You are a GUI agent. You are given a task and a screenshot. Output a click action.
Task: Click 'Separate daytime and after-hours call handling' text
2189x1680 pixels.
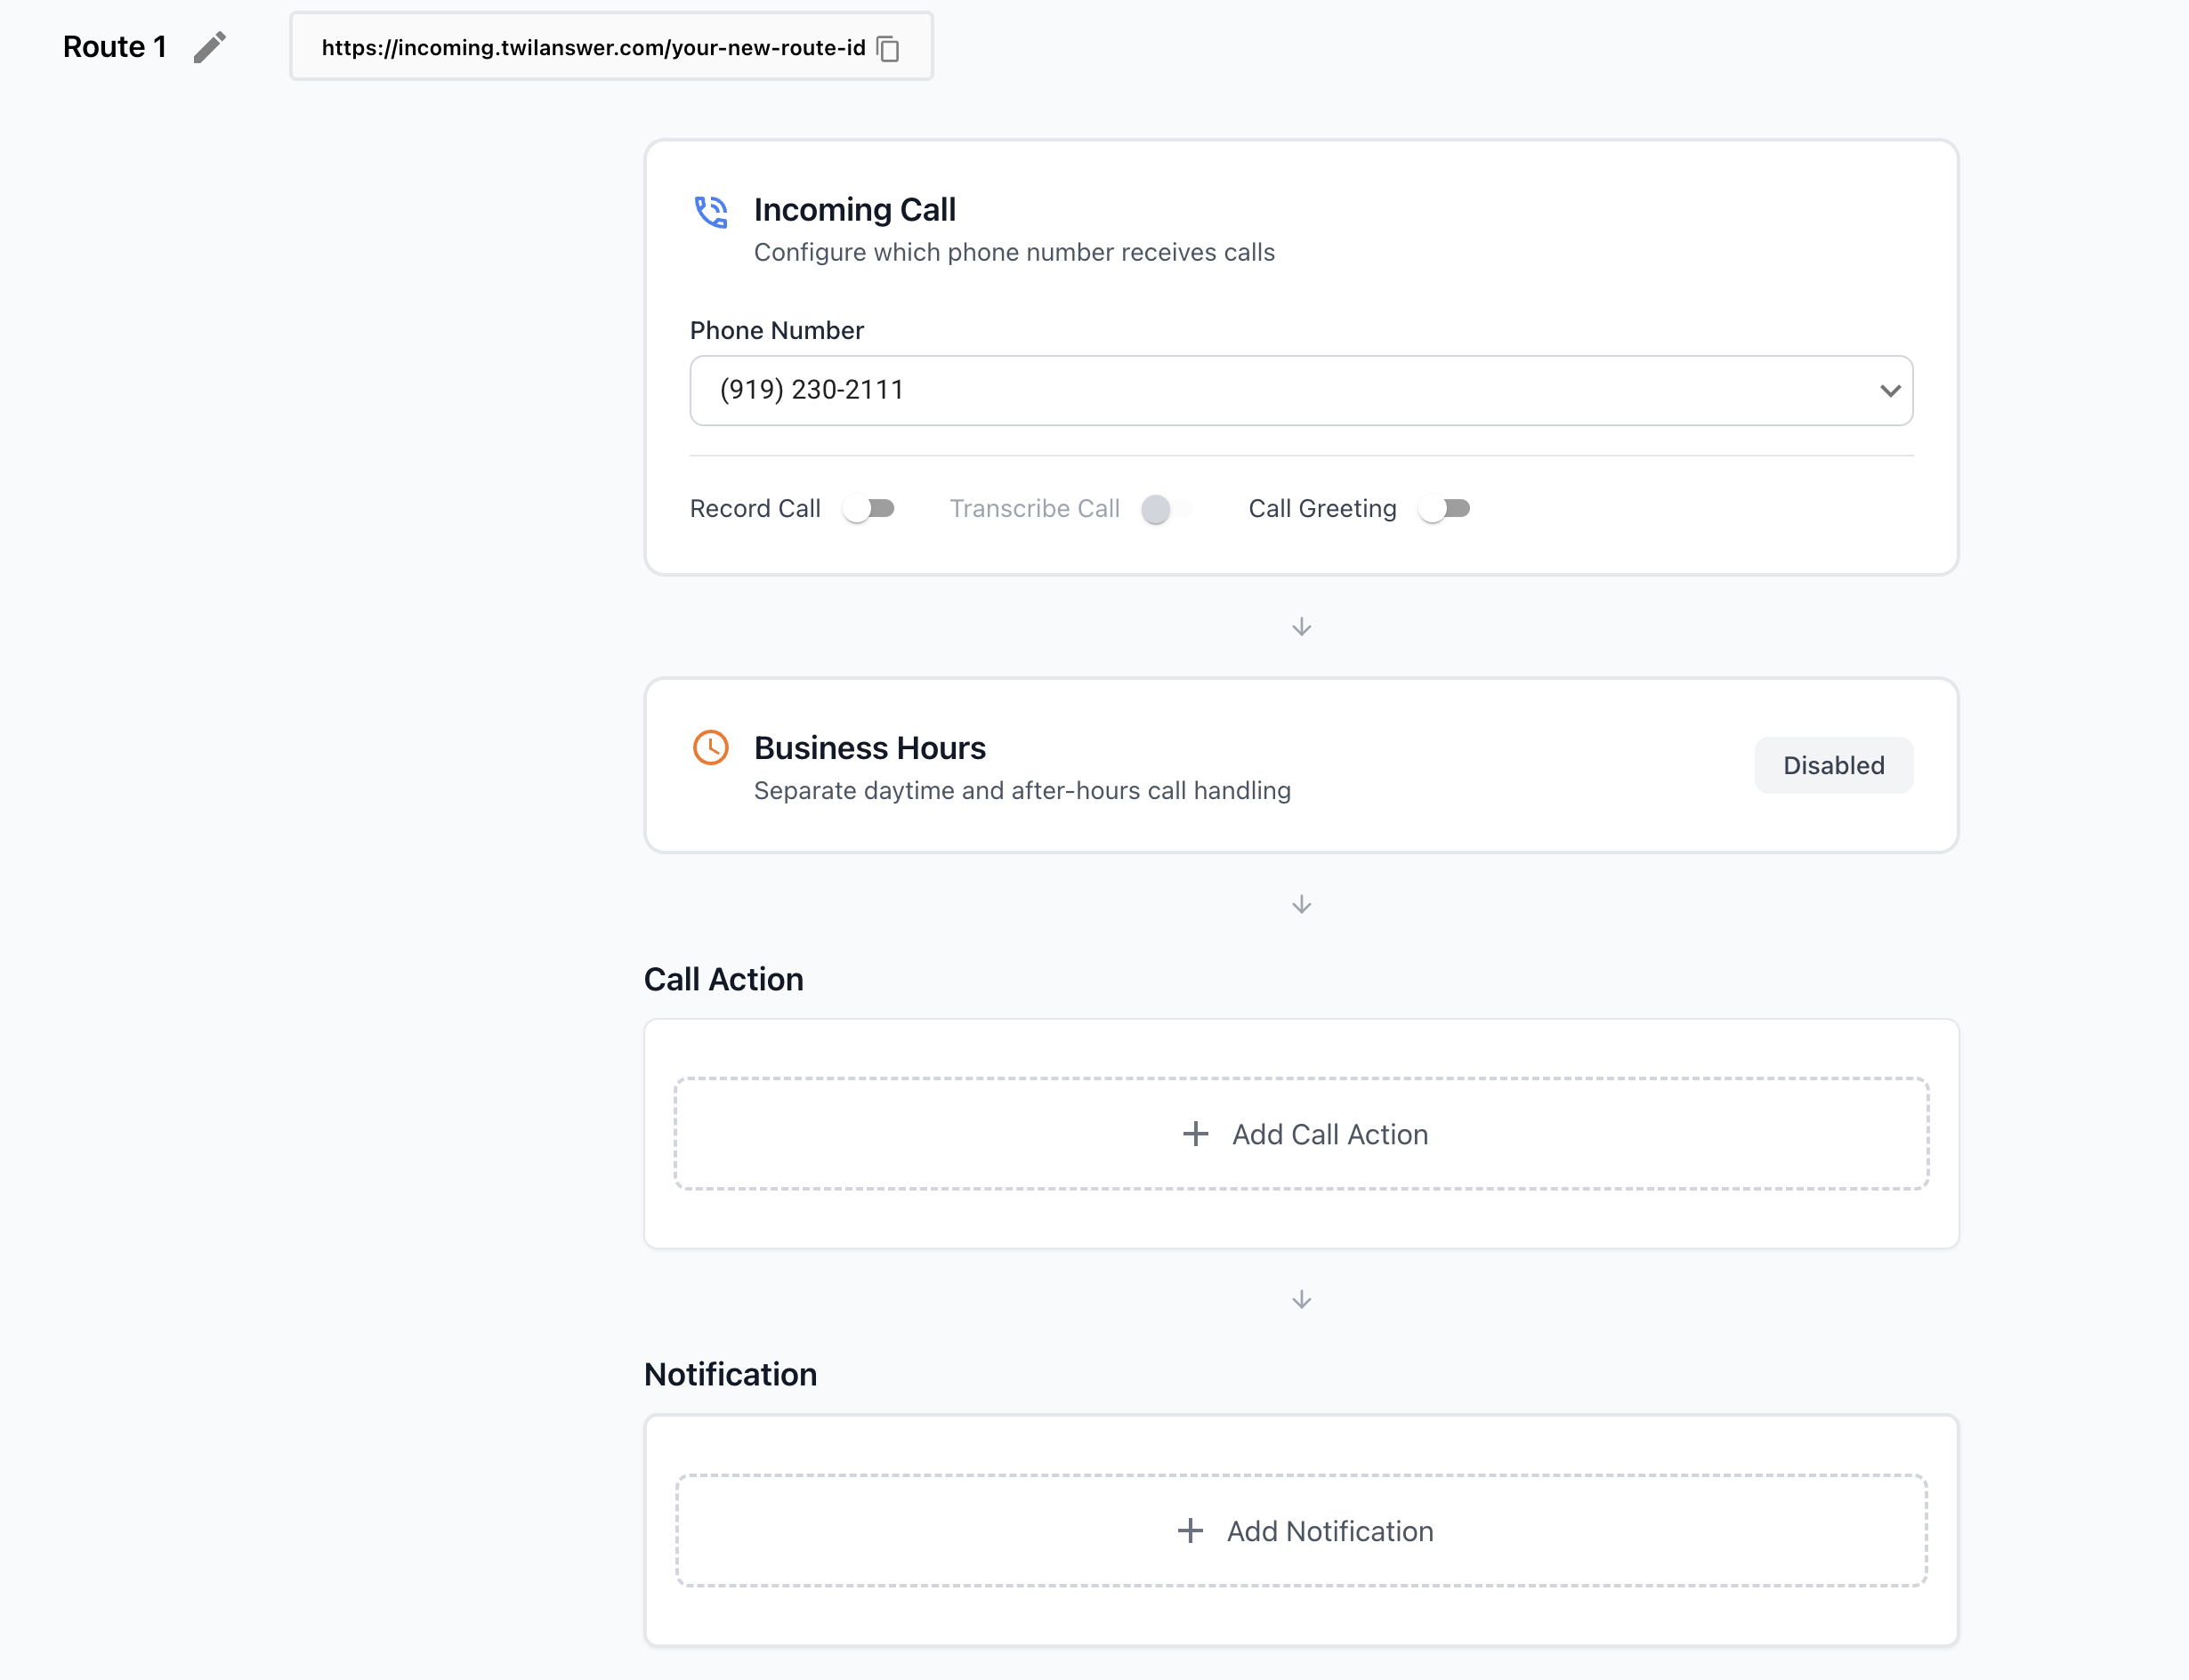(1022, 791)
